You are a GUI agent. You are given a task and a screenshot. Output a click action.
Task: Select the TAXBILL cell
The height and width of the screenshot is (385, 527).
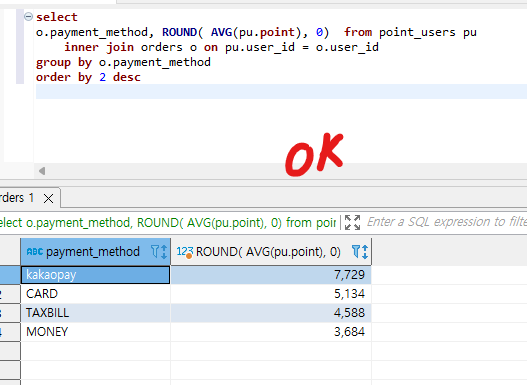tap(95, 313)
